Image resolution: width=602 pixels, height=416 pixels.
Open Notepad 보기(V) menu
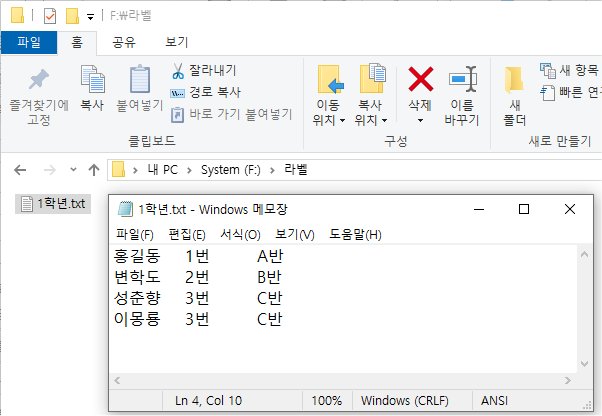point(295,234)
